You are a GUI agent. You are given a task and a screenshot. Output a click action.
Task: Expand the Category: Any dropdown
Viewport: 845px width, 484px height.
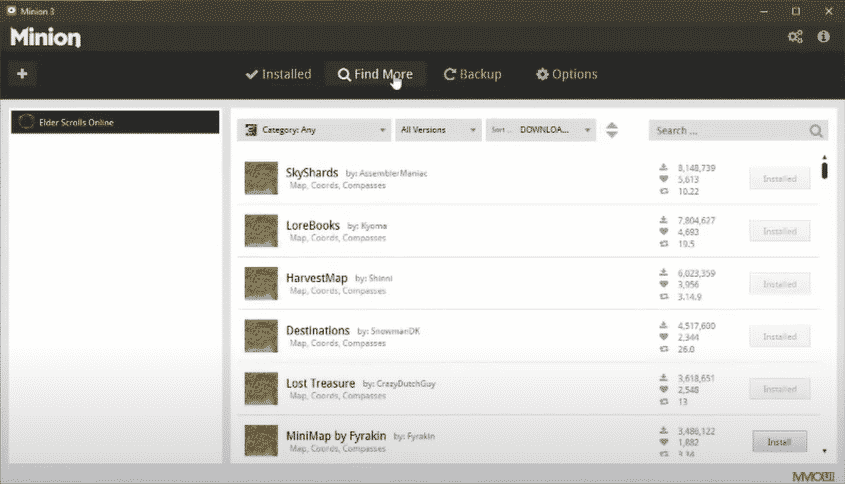click(314, 130)
